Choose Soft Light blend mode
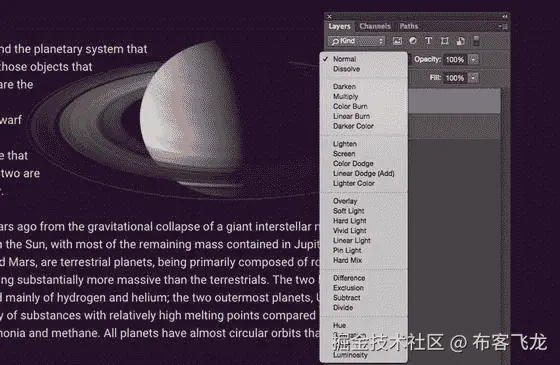560x365 pixels. point(364,211)
